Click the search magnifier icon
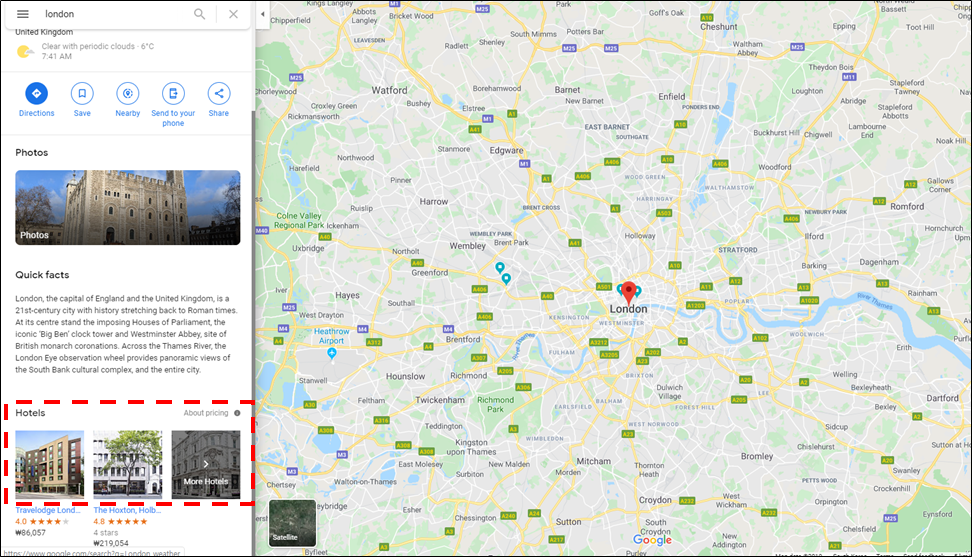This screenshot has height=557, width=972. 200,14
